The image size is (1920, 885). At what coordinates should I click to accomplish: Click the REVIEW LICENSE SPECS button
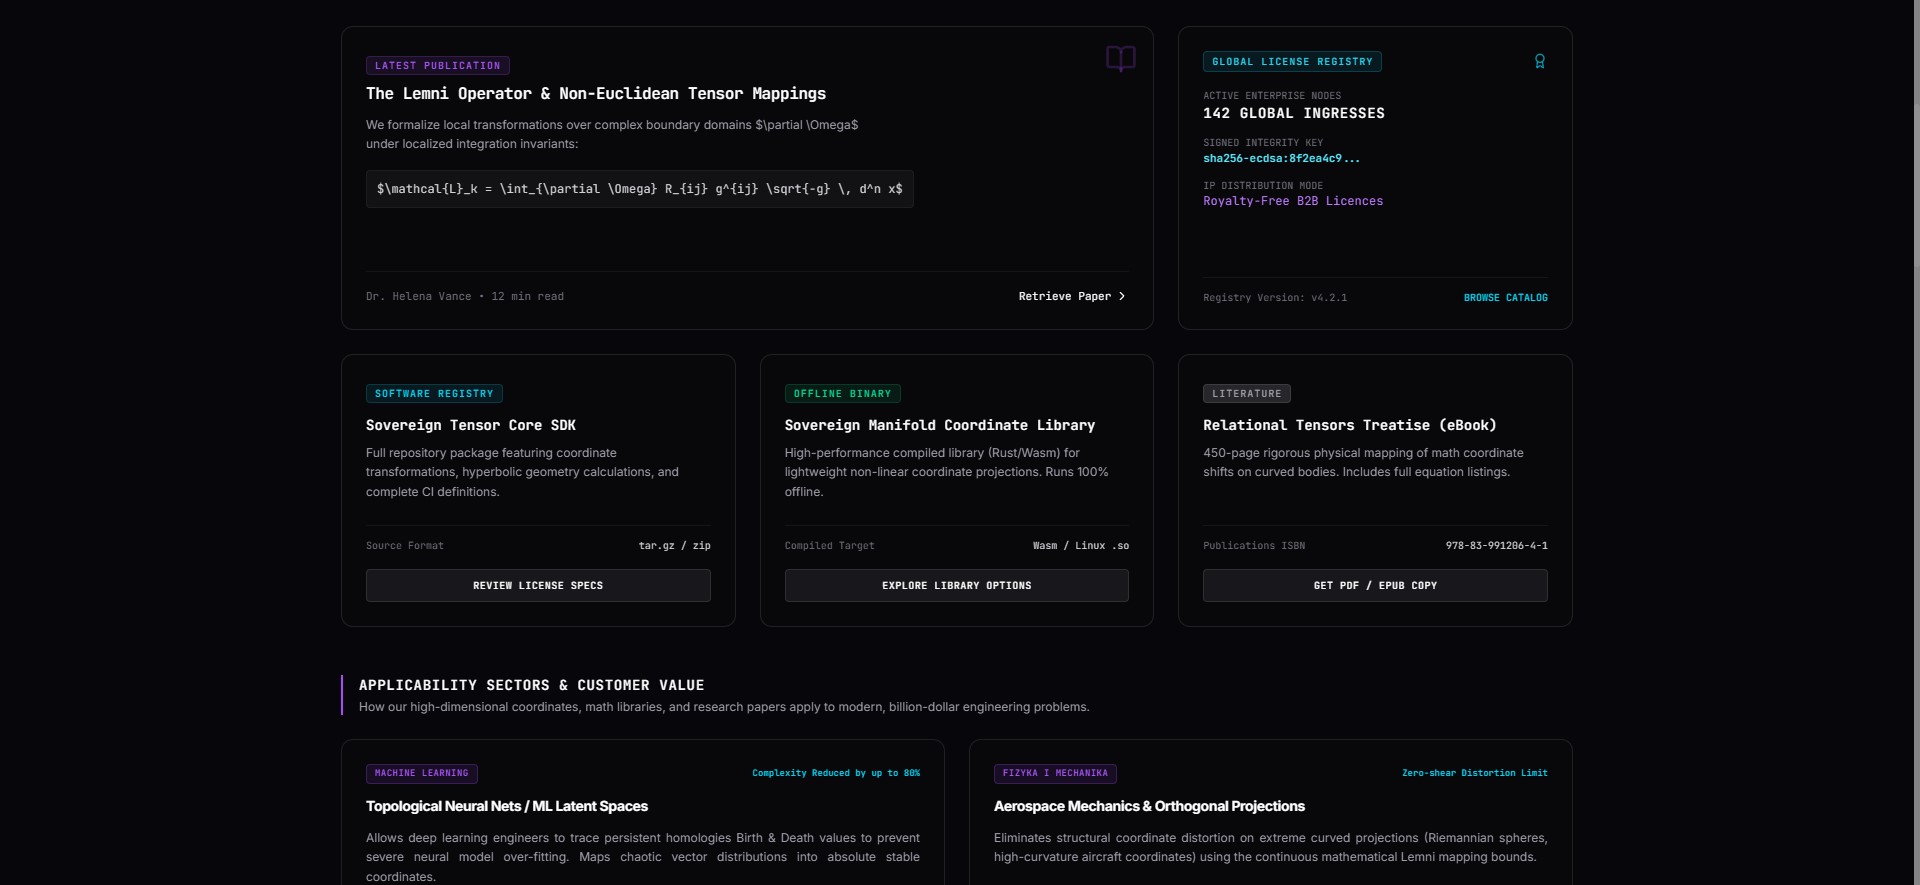[x=538, y=585]
